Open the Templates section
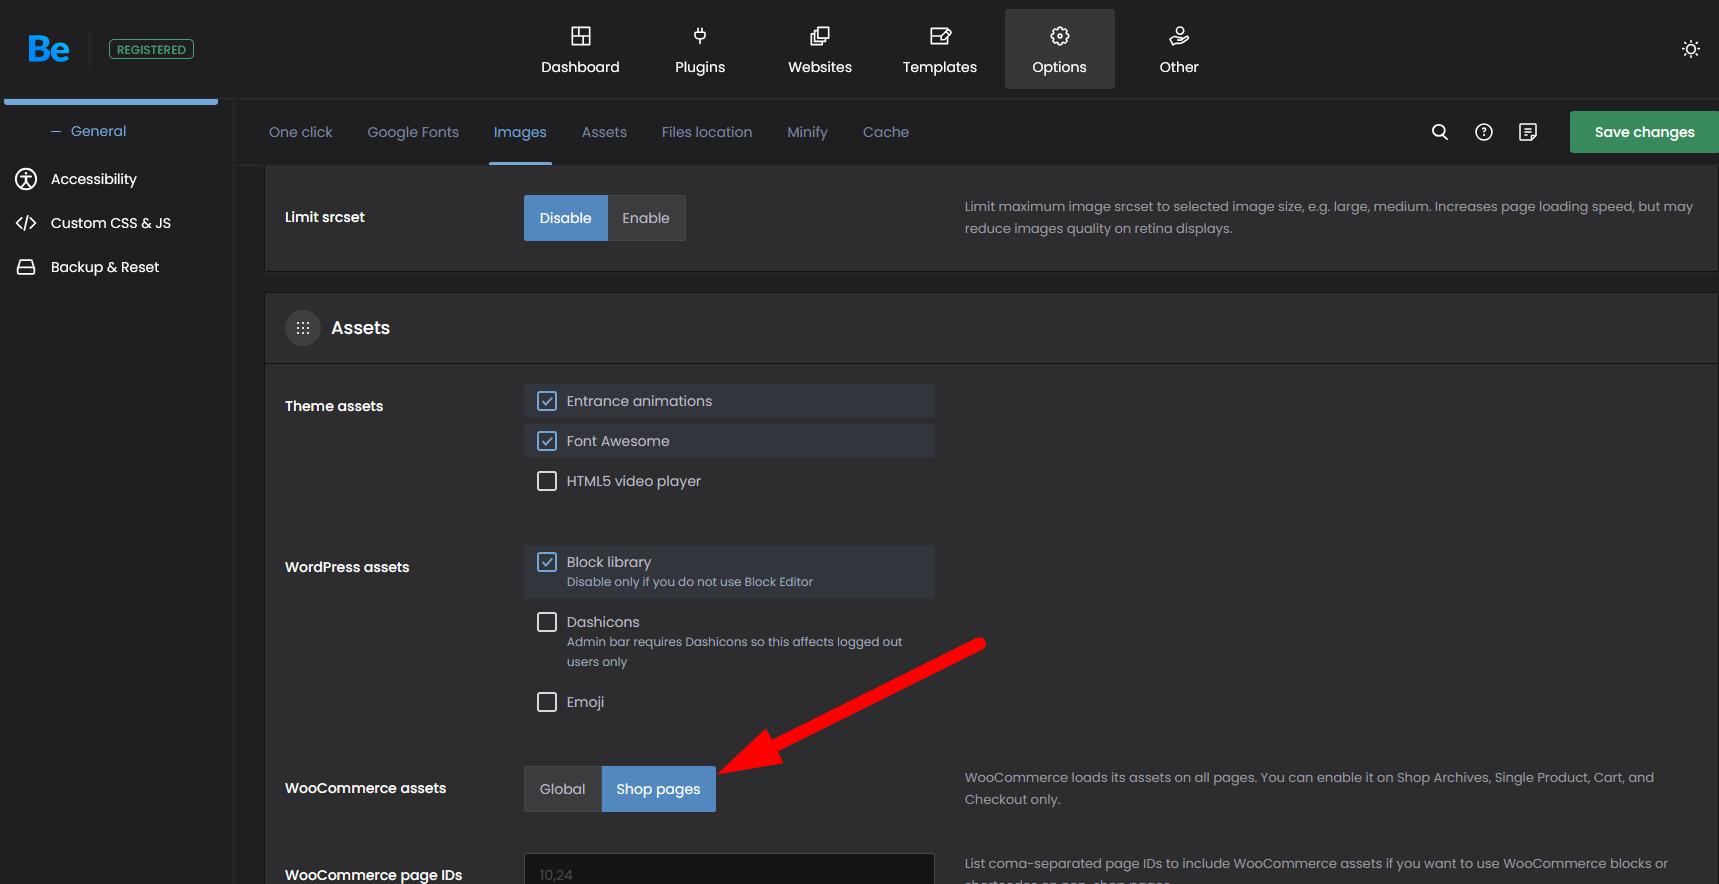This screenshot has width=1719, height=884. click(940, 49)
